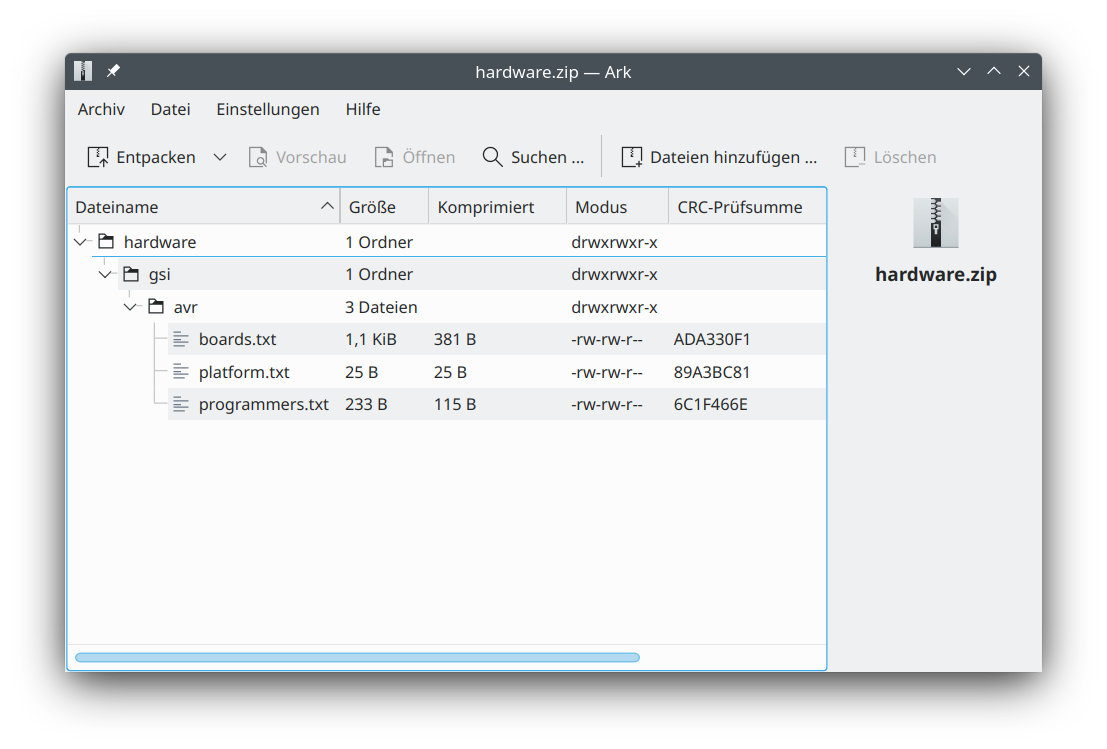Open the Archiv menu
The width and height of the screenshot is (1107, 749).
[x=100, y=109]
